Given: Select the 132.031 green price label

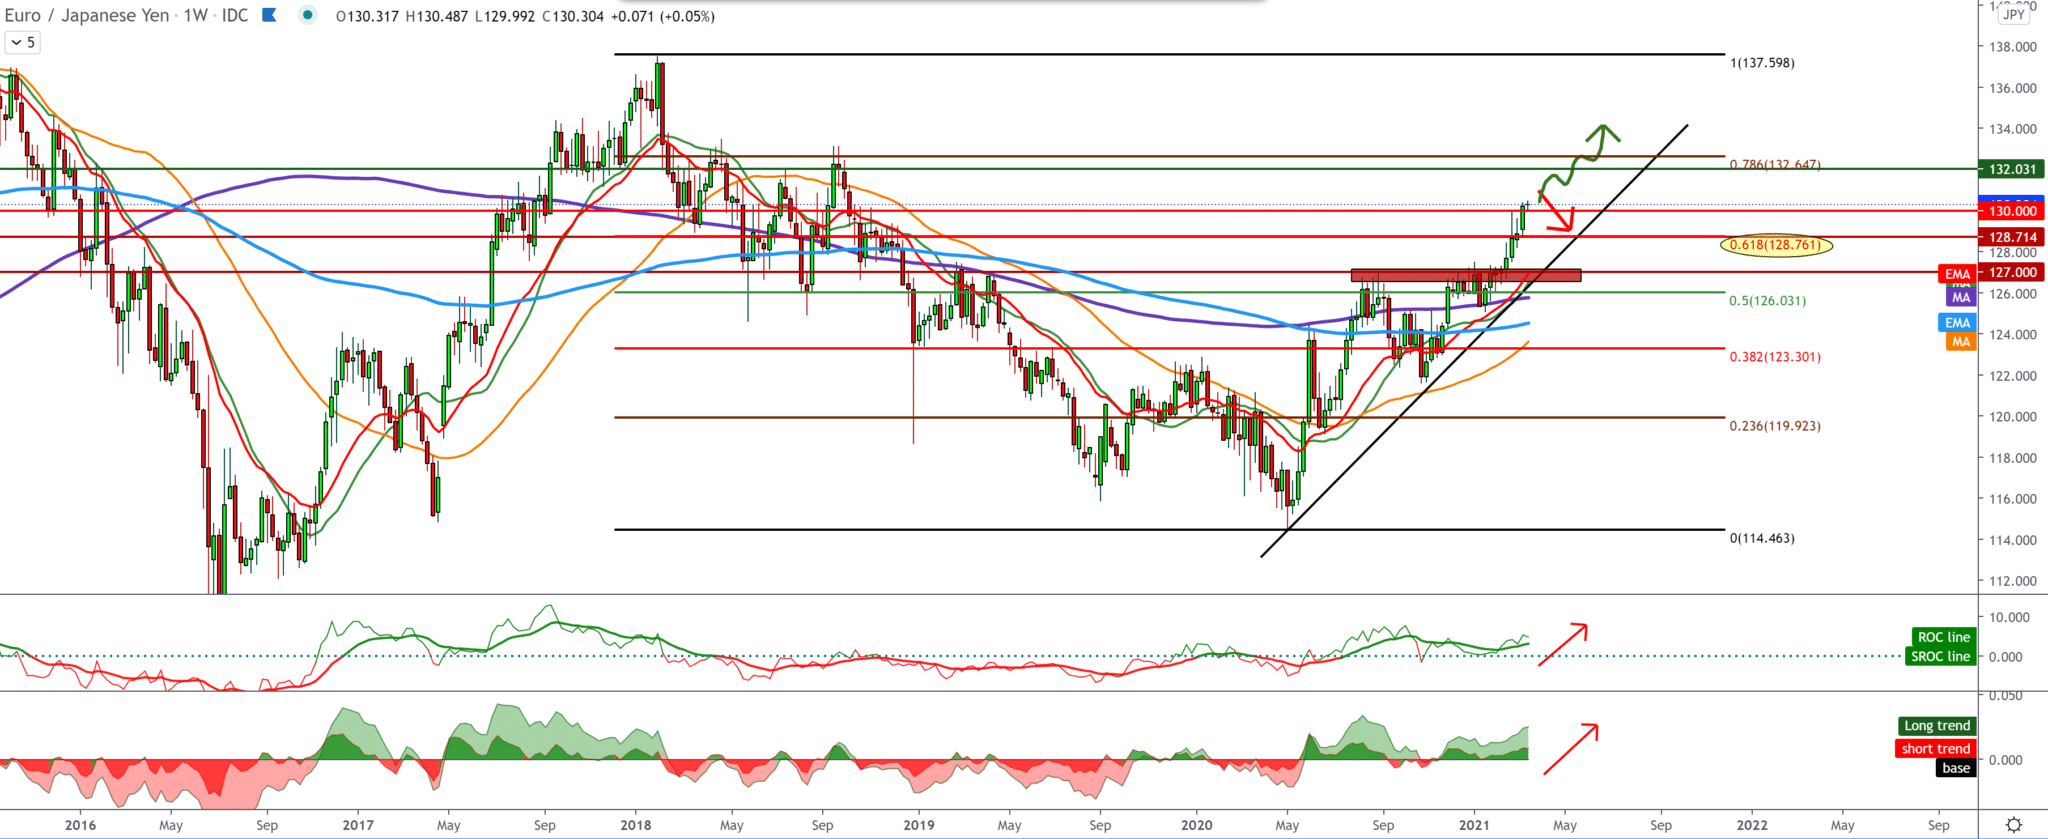Looking at the screenshot, I should pos(2012,169).
